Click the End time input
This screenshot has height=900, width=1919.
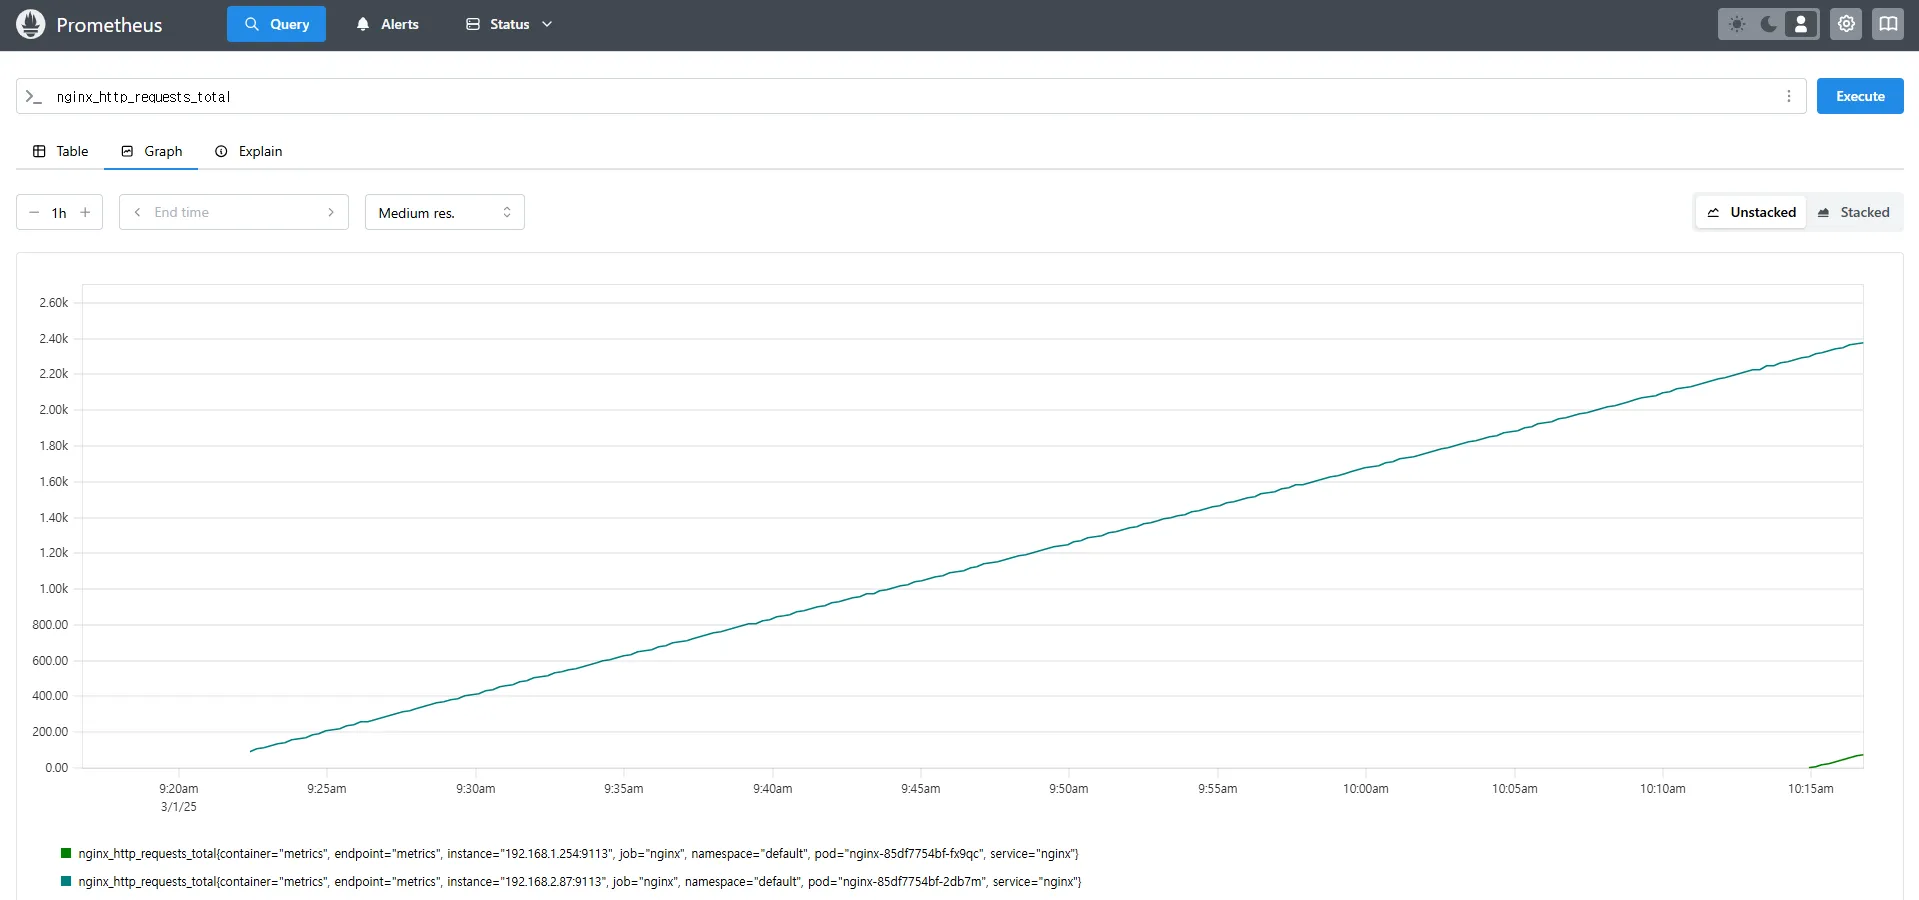point(234,212)
